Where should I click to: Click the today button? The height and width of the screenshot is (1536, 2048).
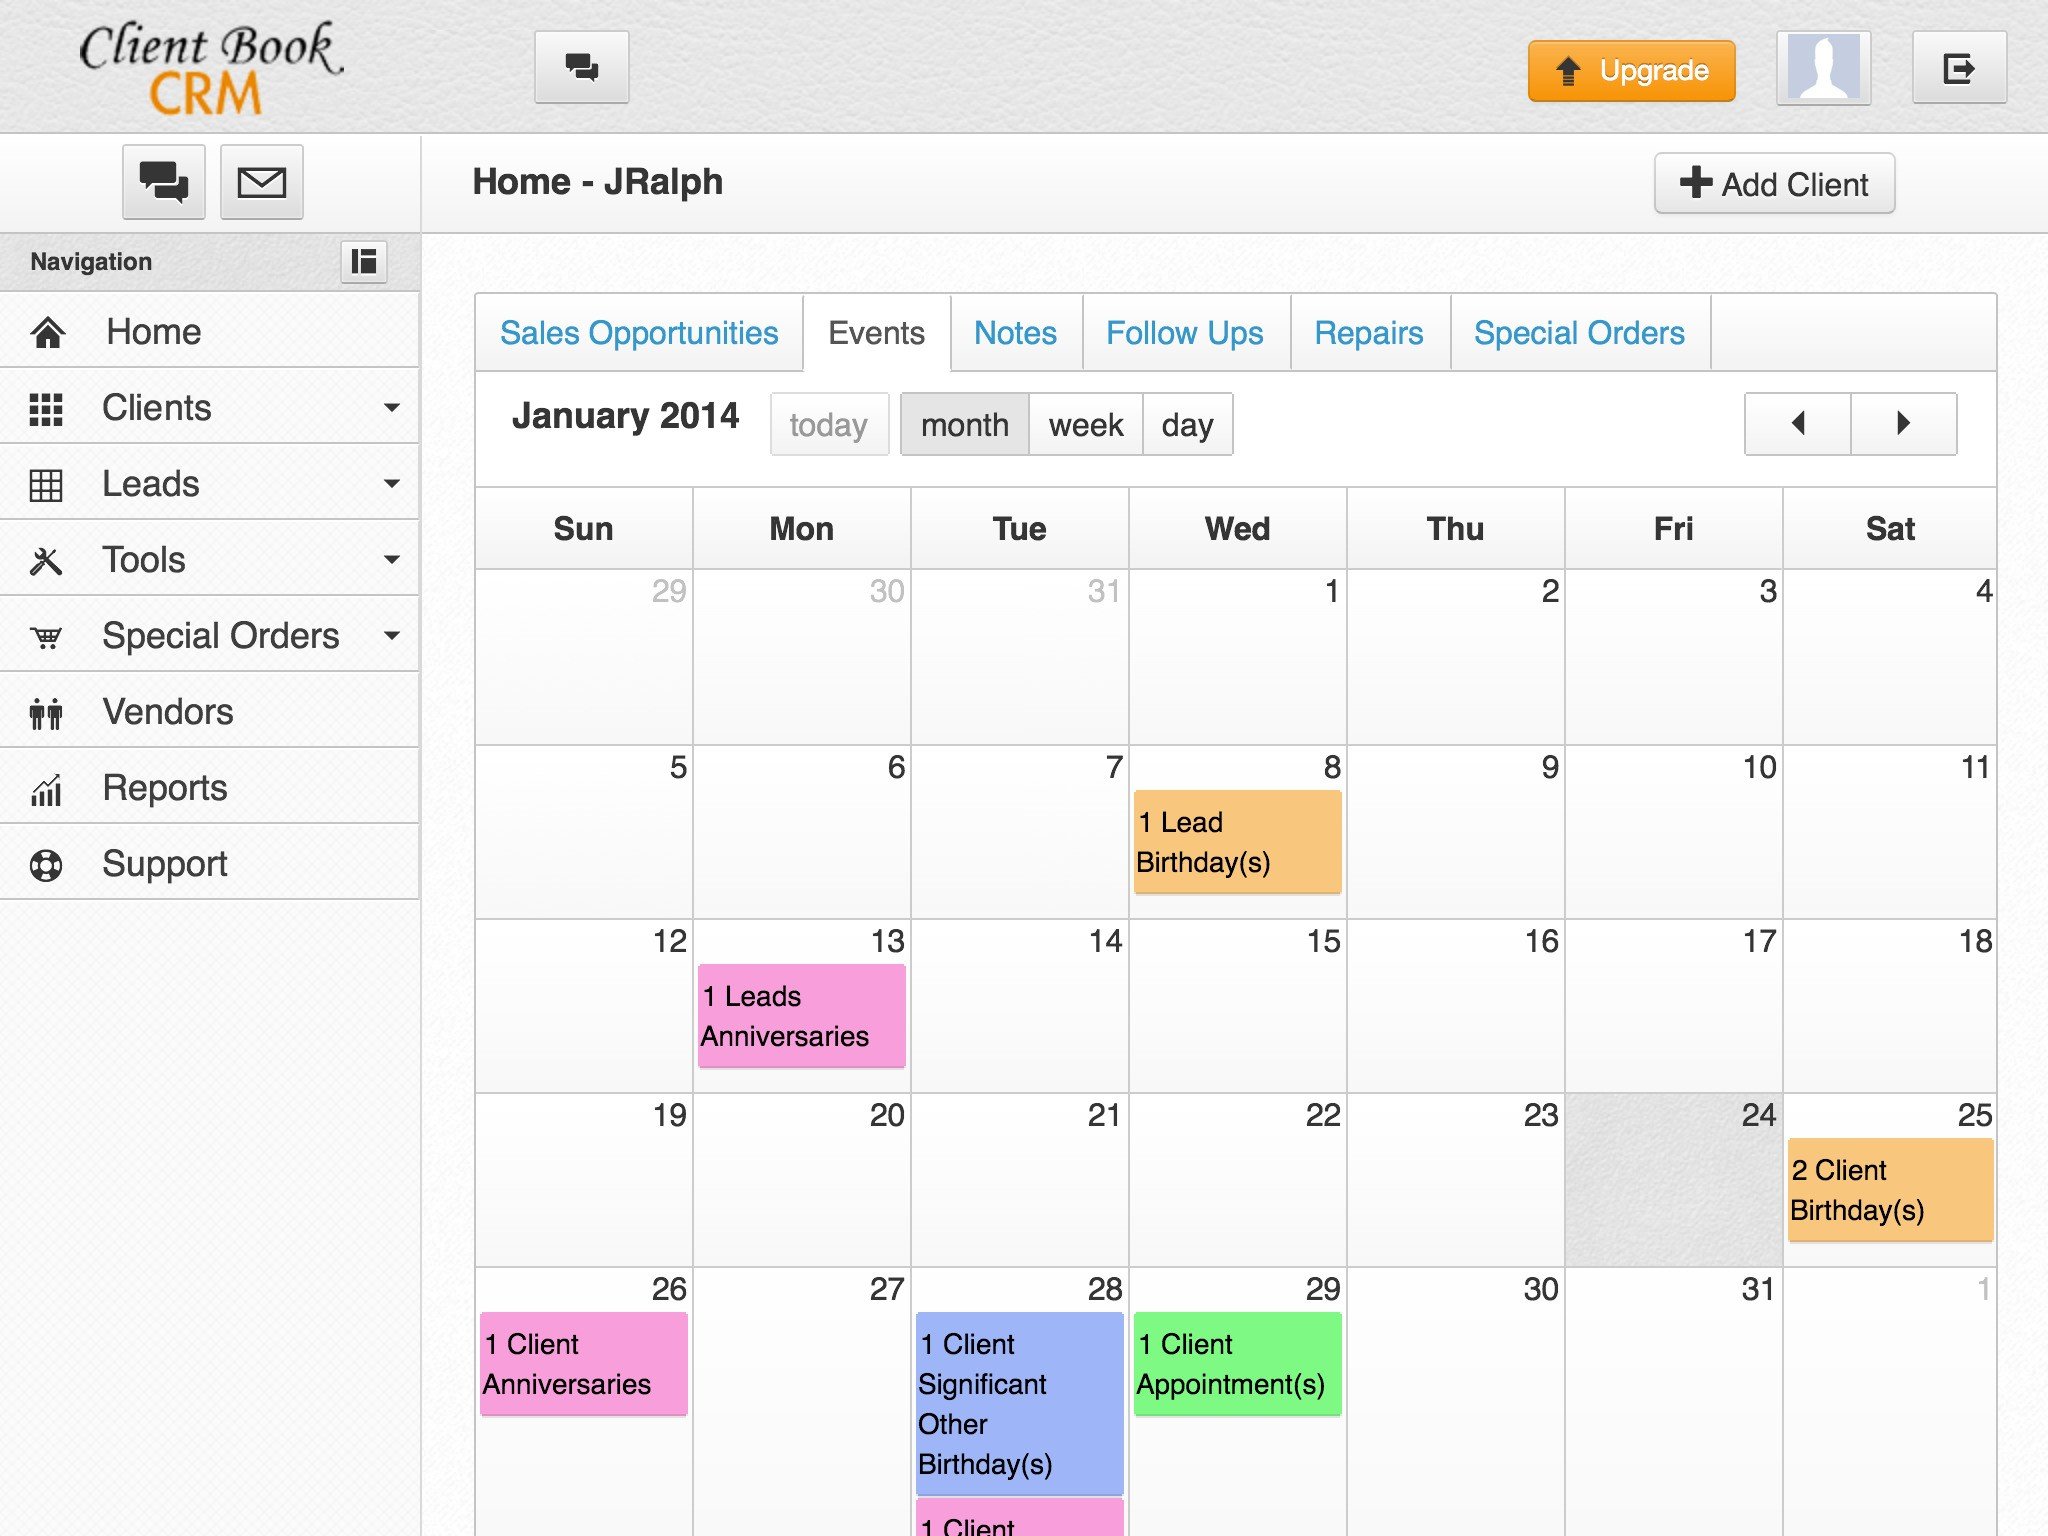829,425
